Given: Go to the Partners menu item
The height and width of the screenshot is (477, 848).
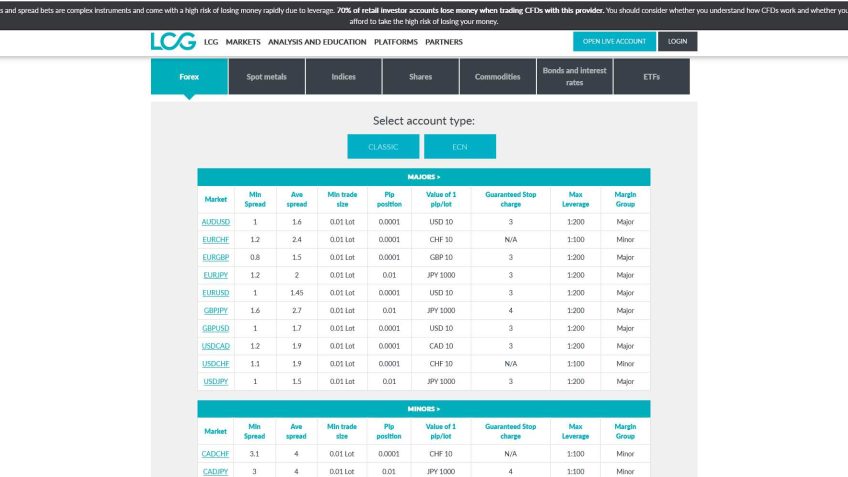Looking at the screenshot, I should pyautogui.click(x=444, y=43).
